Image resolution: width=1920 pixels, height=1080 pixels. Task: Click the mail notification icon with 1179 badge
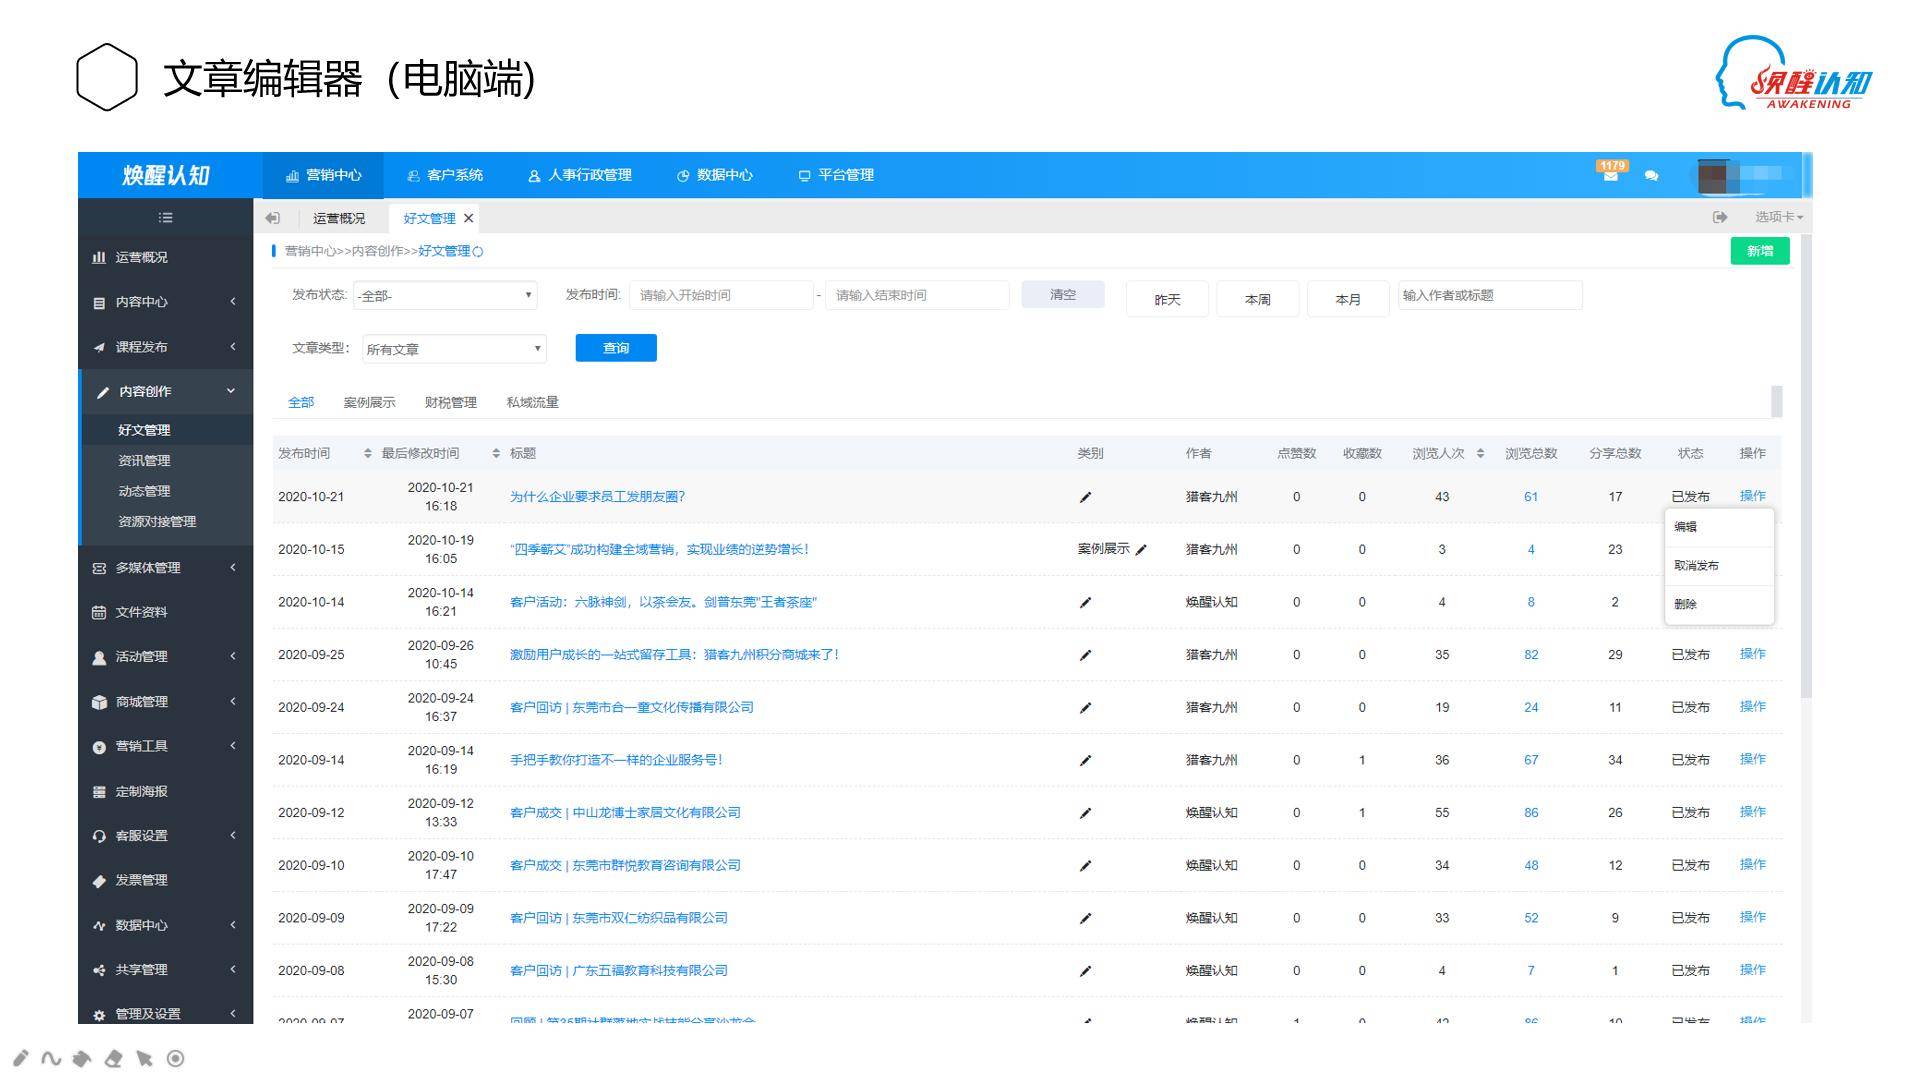coord(1610,174)
